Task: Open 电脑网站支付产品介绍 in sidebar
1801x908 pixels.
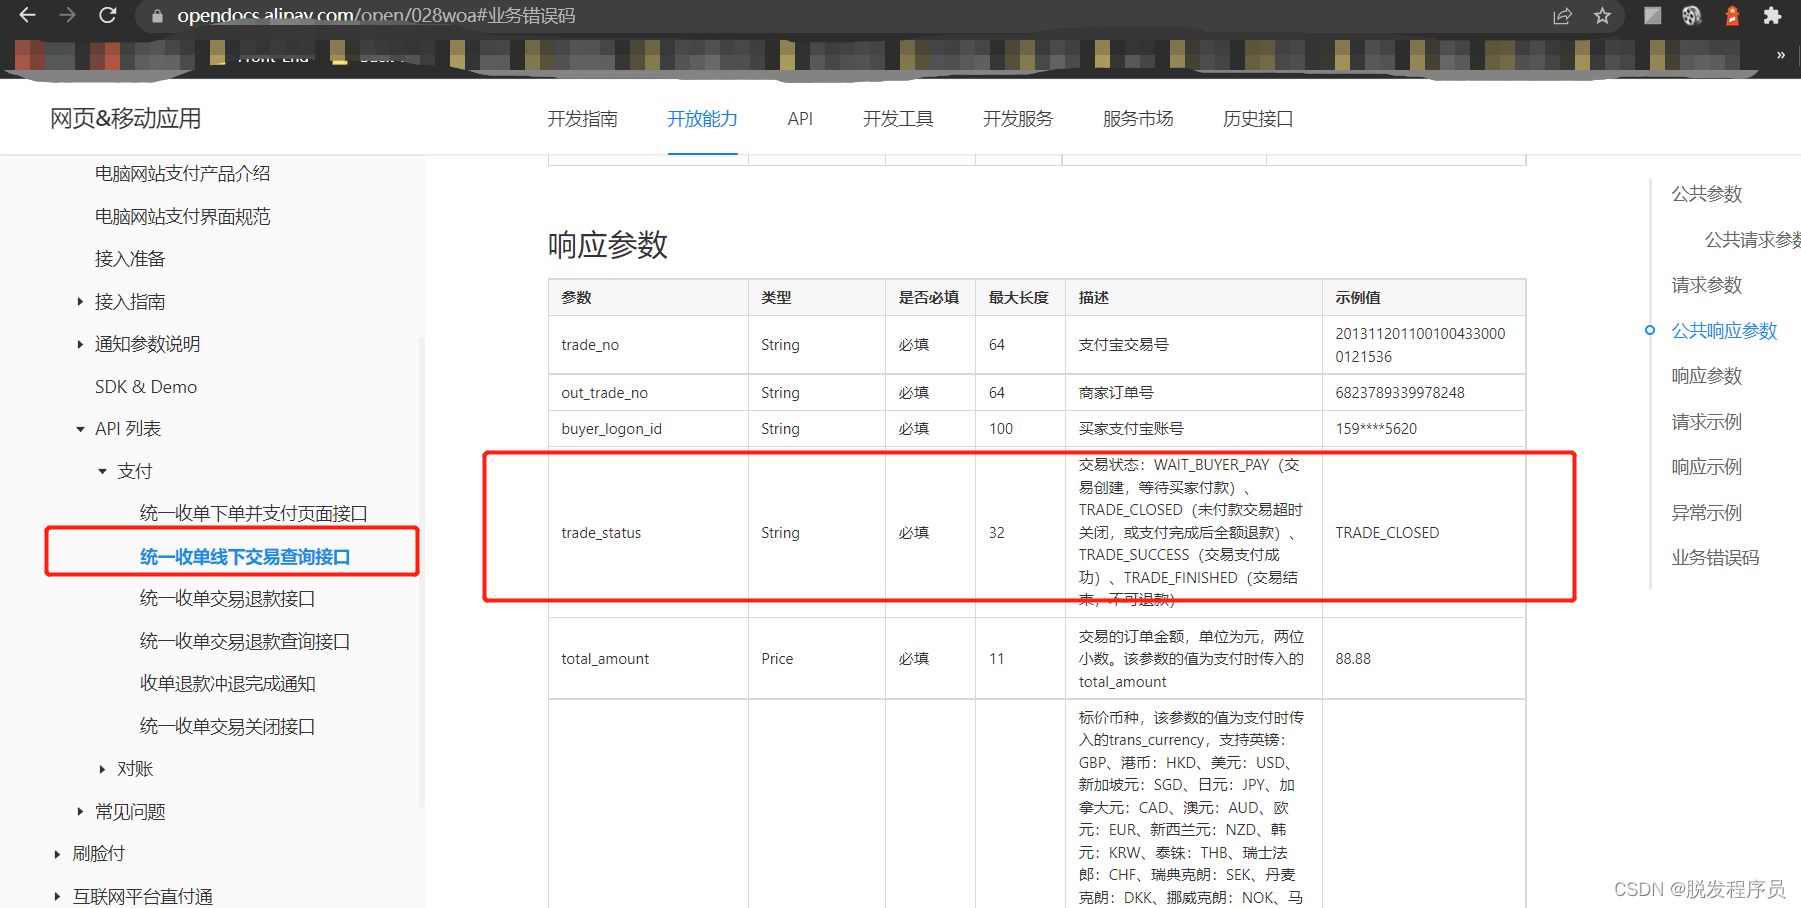Action: (x=182, y=174)
